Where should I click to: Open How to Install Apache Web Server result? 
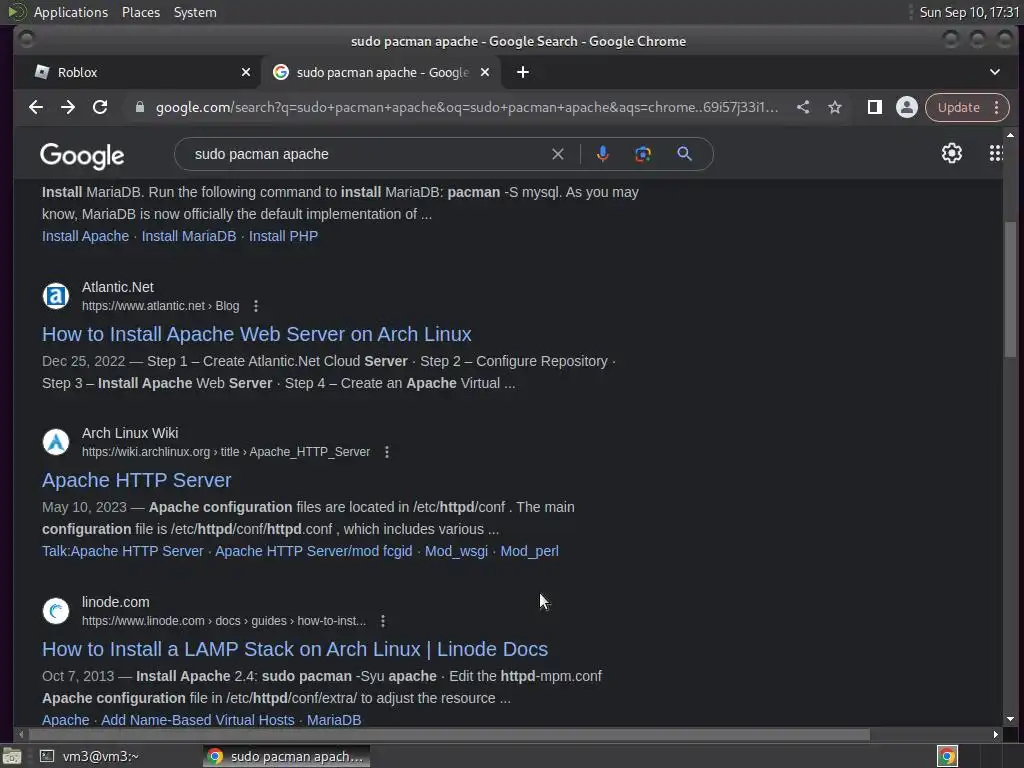(x=257, y=334)
